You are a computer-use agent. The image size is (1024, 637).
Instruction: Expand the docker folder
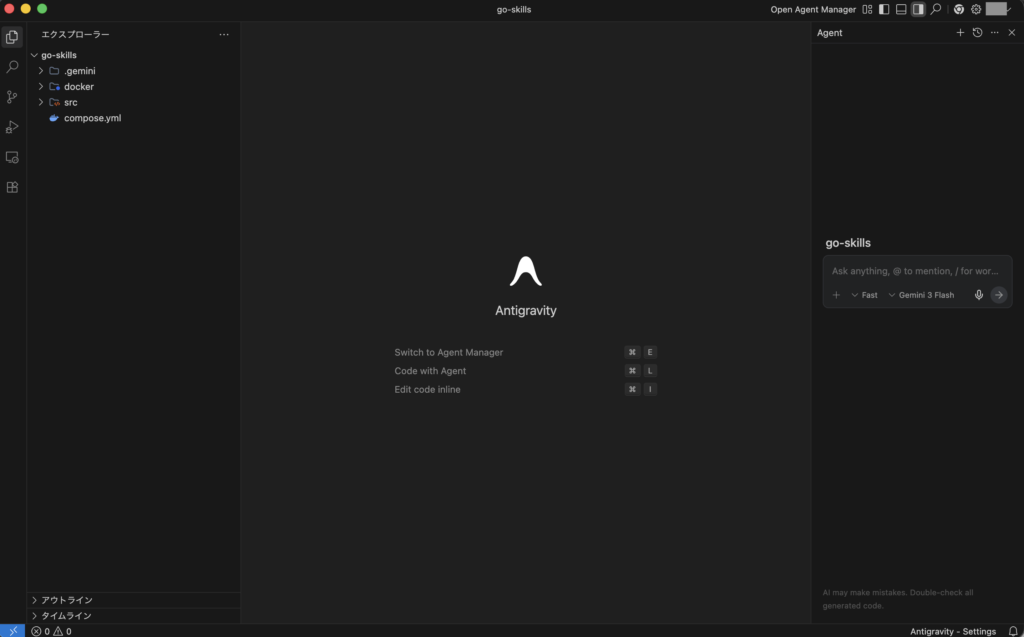pos(78,87)
